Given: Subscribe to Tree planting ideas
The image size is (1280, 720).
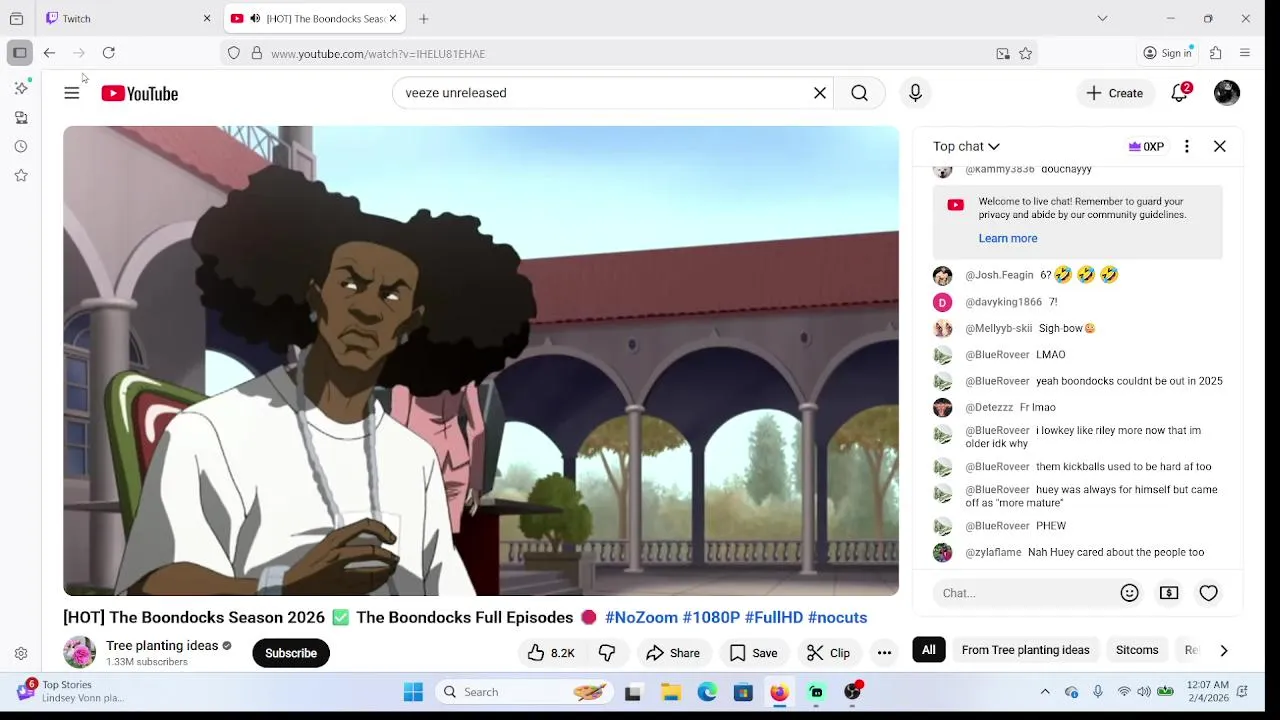Looking at the screenshot, I should pos(291,653).
